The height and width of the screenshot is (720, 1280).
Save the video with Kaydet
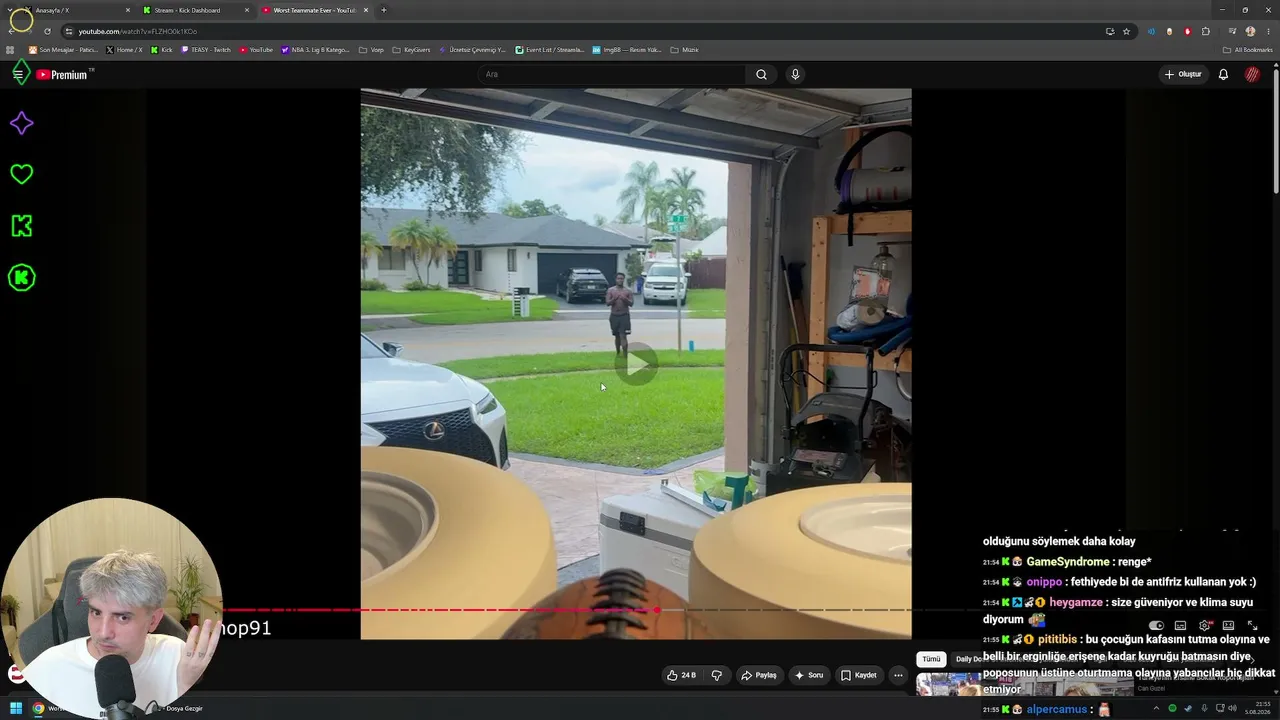pos(858,675)
